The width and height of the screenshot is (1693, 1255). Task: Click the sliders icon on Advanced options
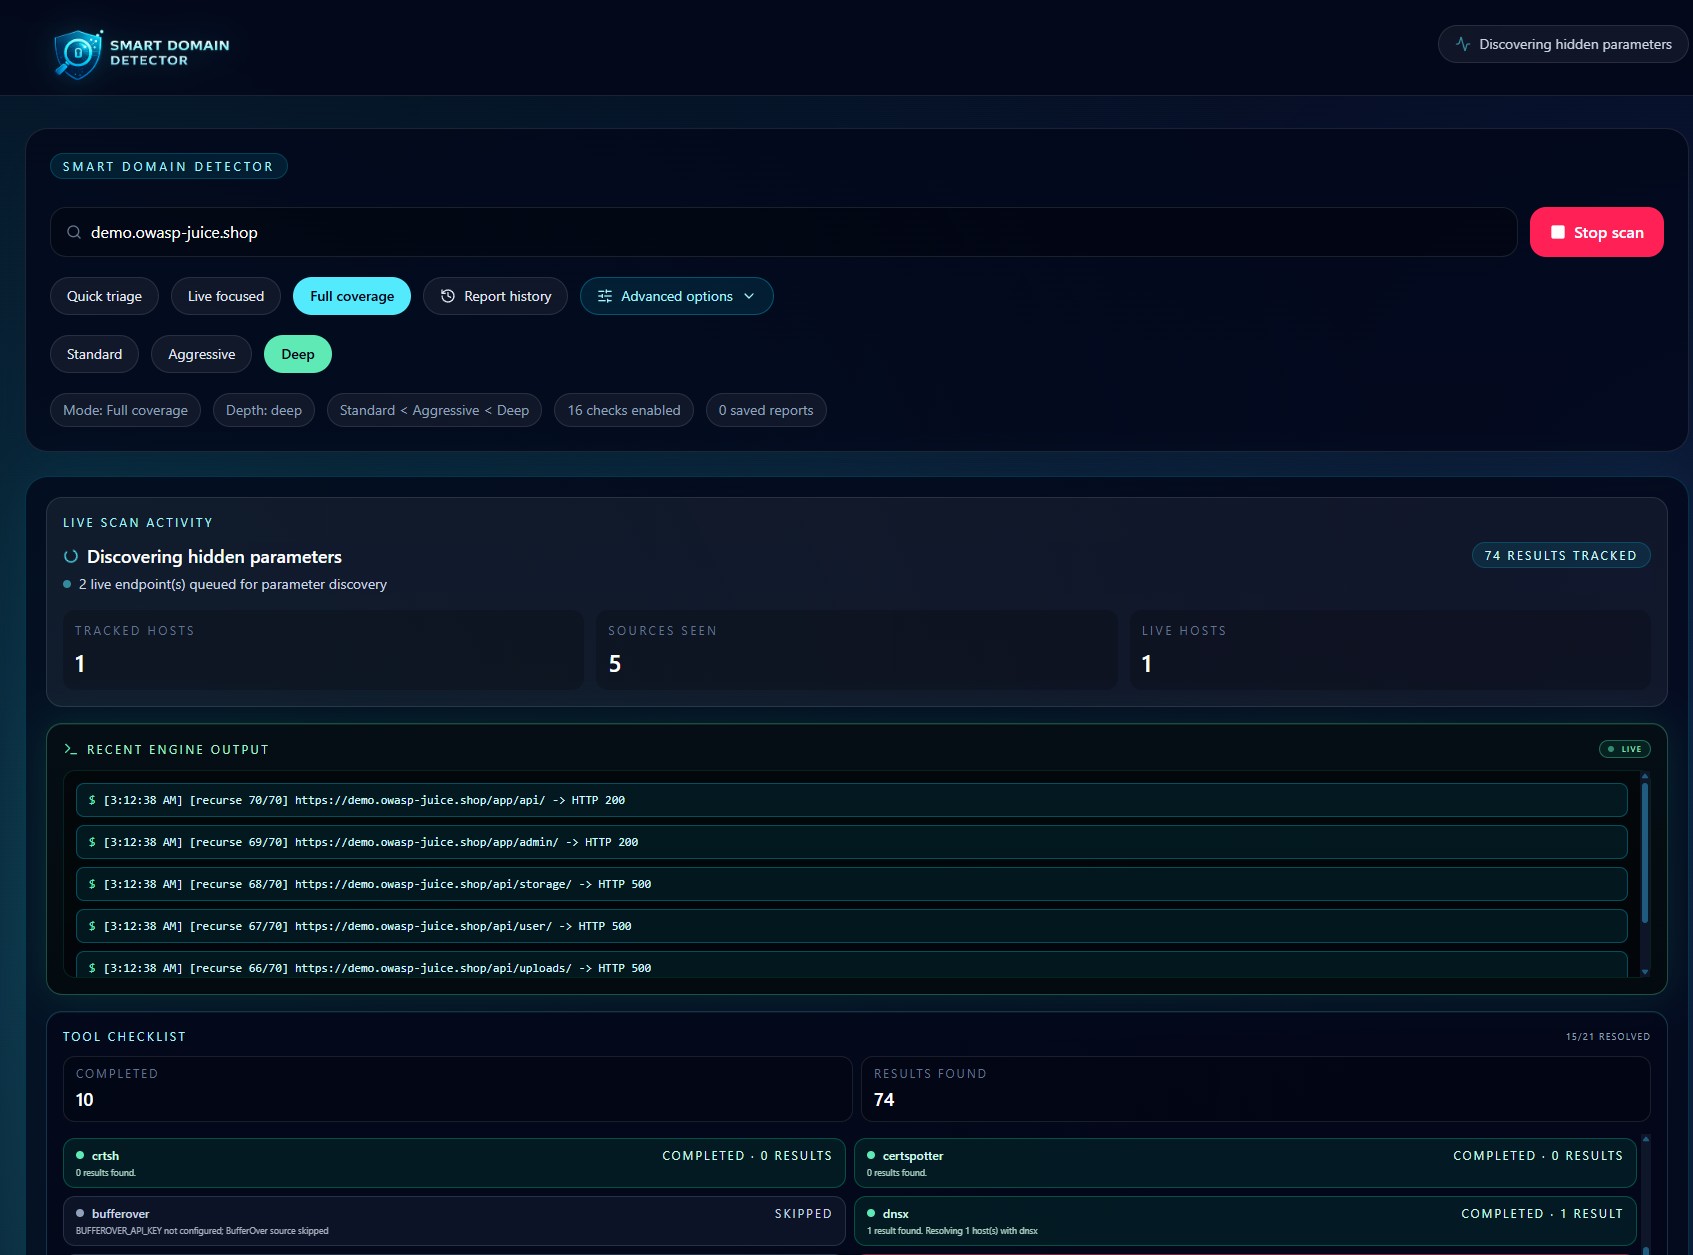(604, 296)
